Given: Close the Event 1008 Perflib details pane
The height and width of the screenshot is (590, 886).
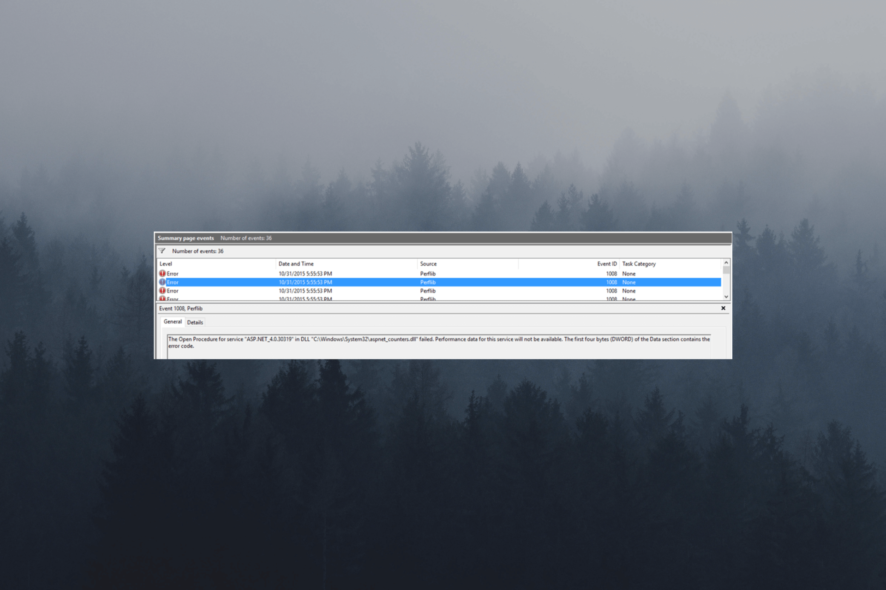Looking at the screenshot, I should coord(722,308).
